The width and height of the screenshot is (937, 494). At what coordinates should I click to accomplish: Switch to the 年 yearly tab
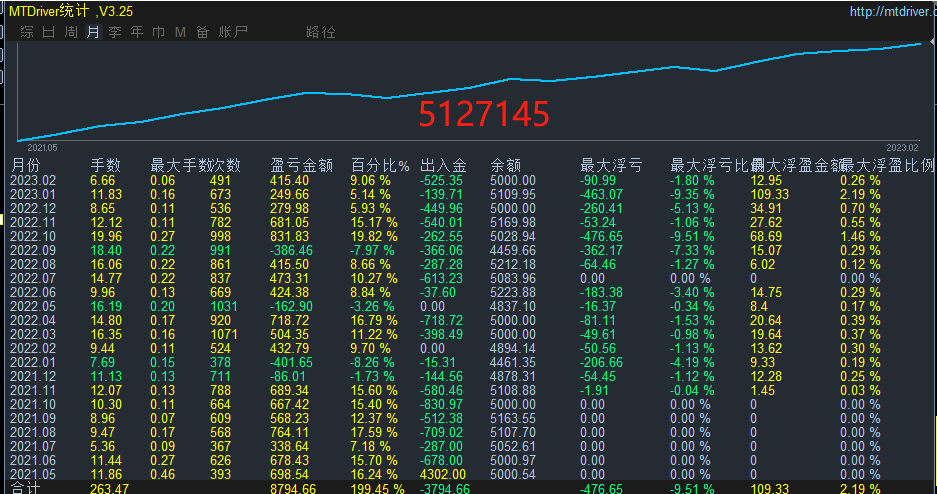[x=137, y=32]
